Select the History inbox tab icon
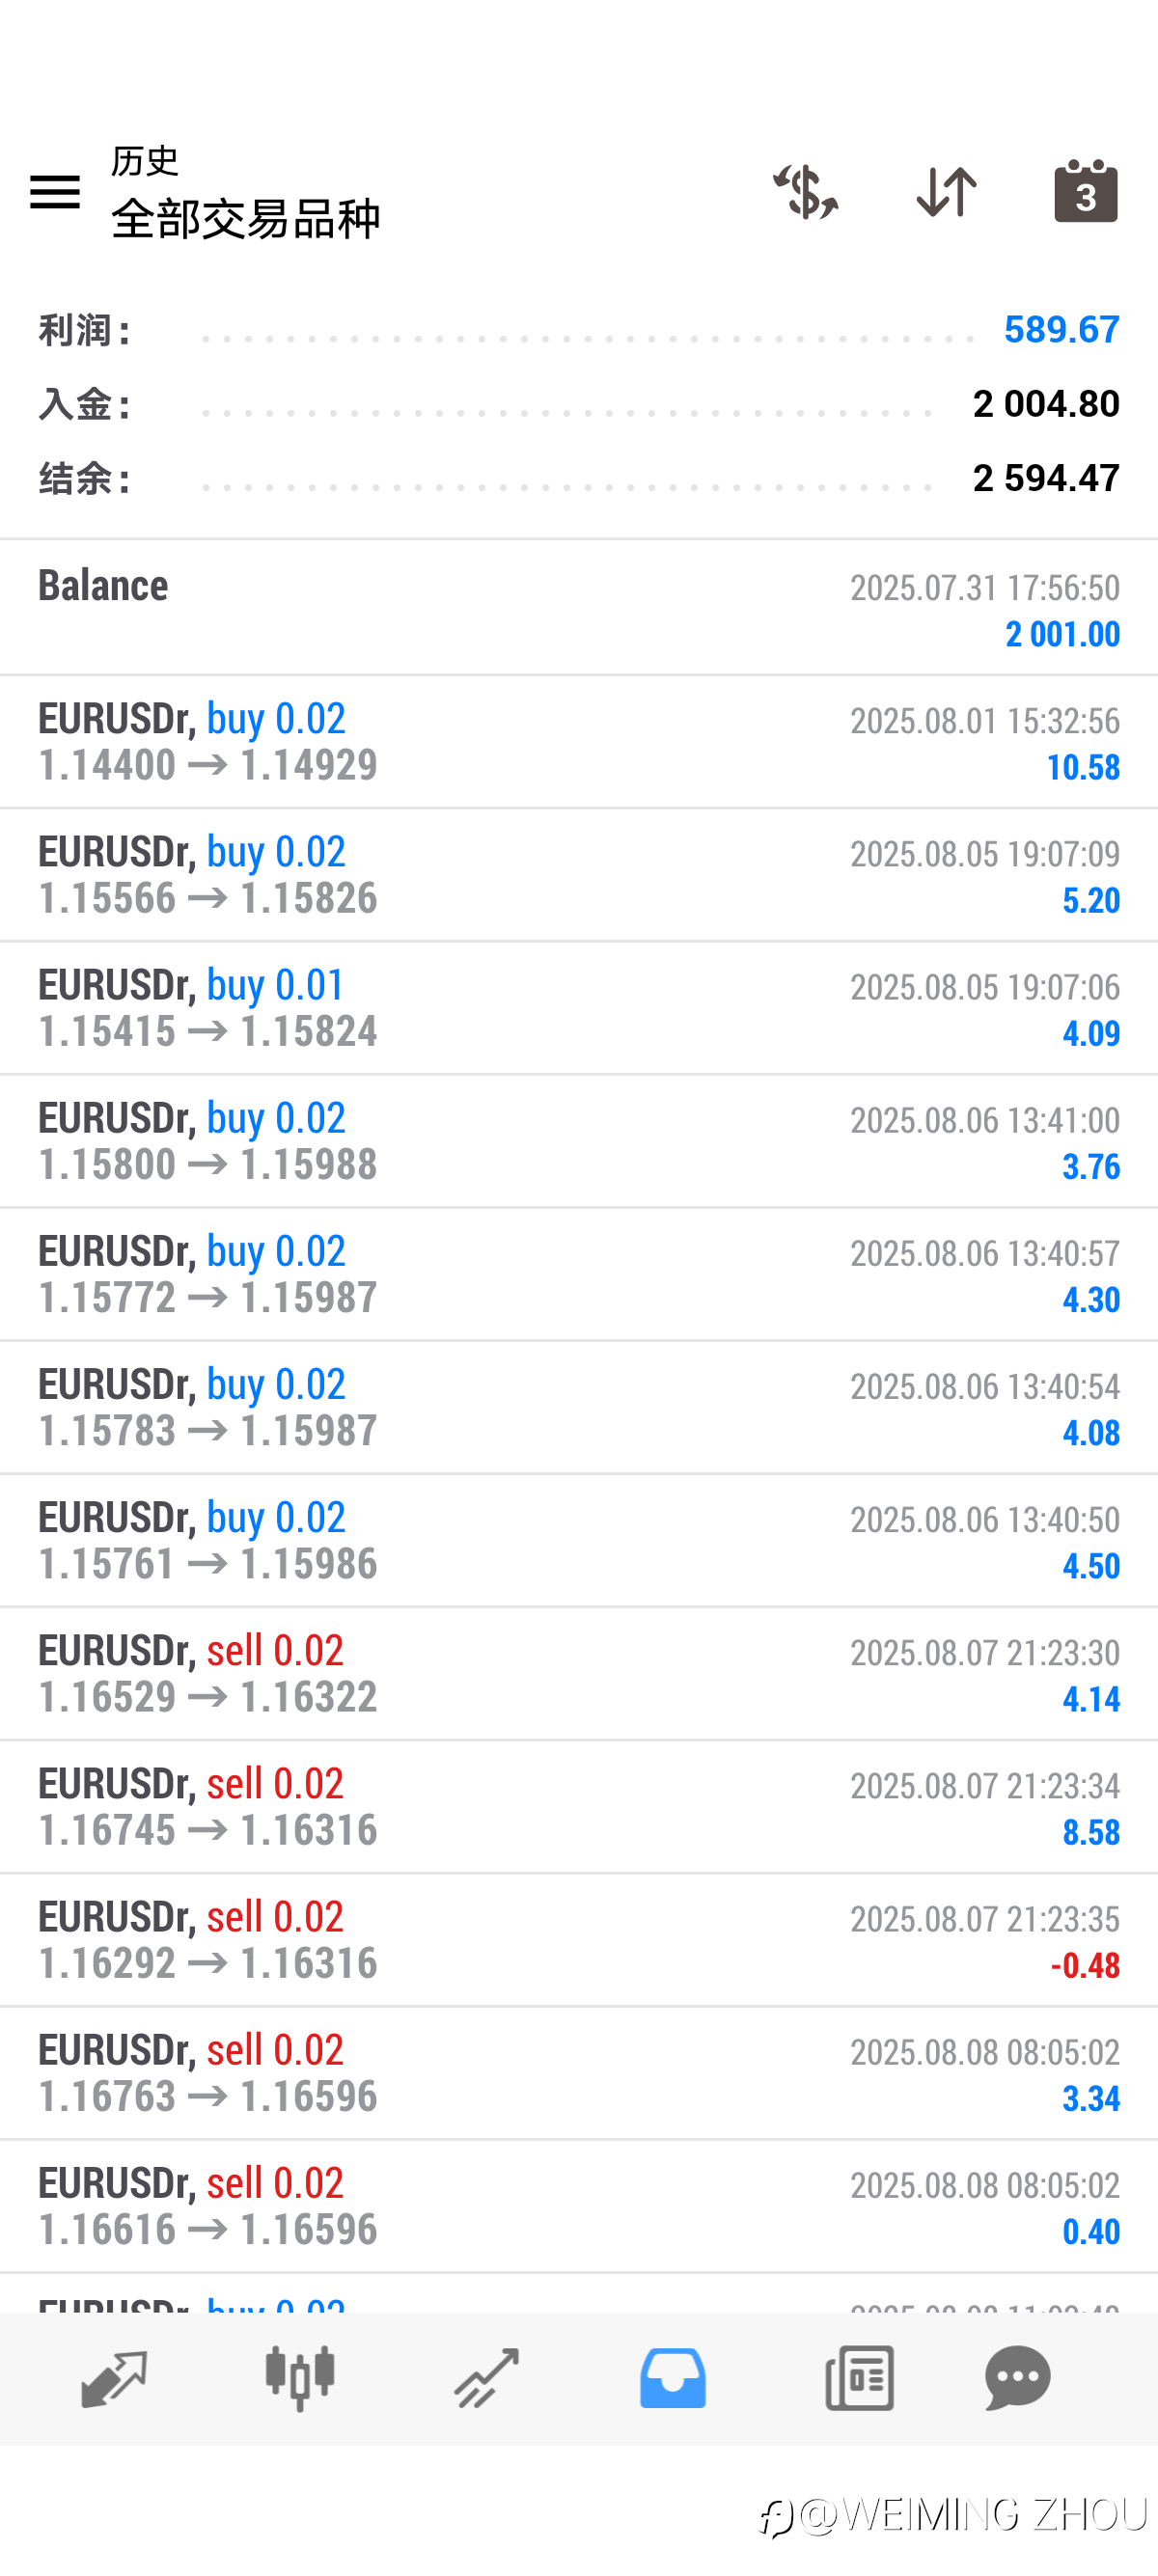1158x2576 pixels. click(673, 2378)
